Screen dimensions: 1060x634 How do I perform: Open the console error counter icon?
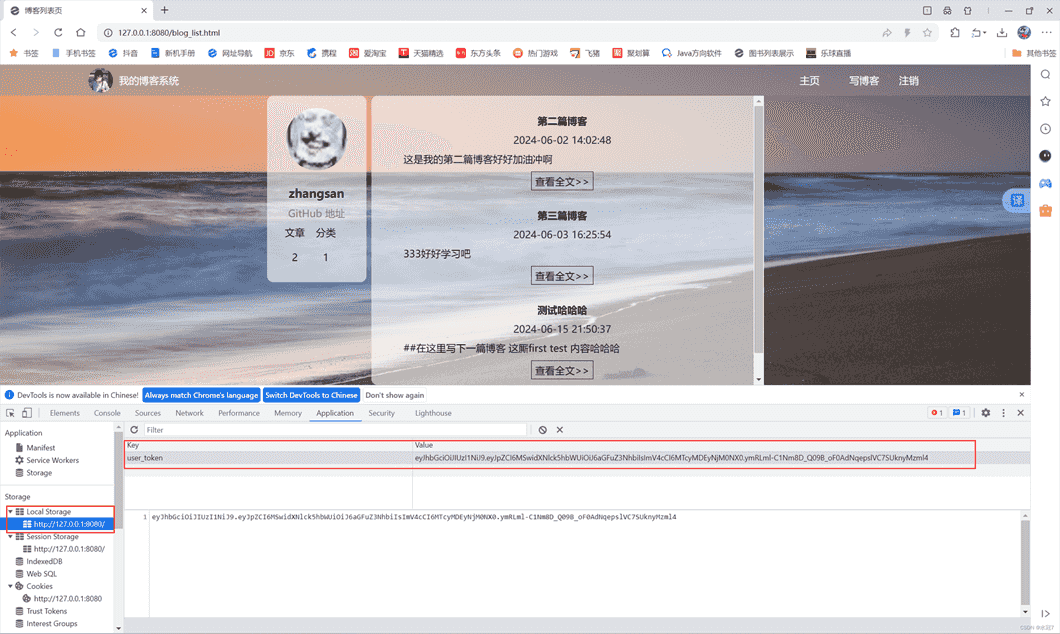(937, 412)
